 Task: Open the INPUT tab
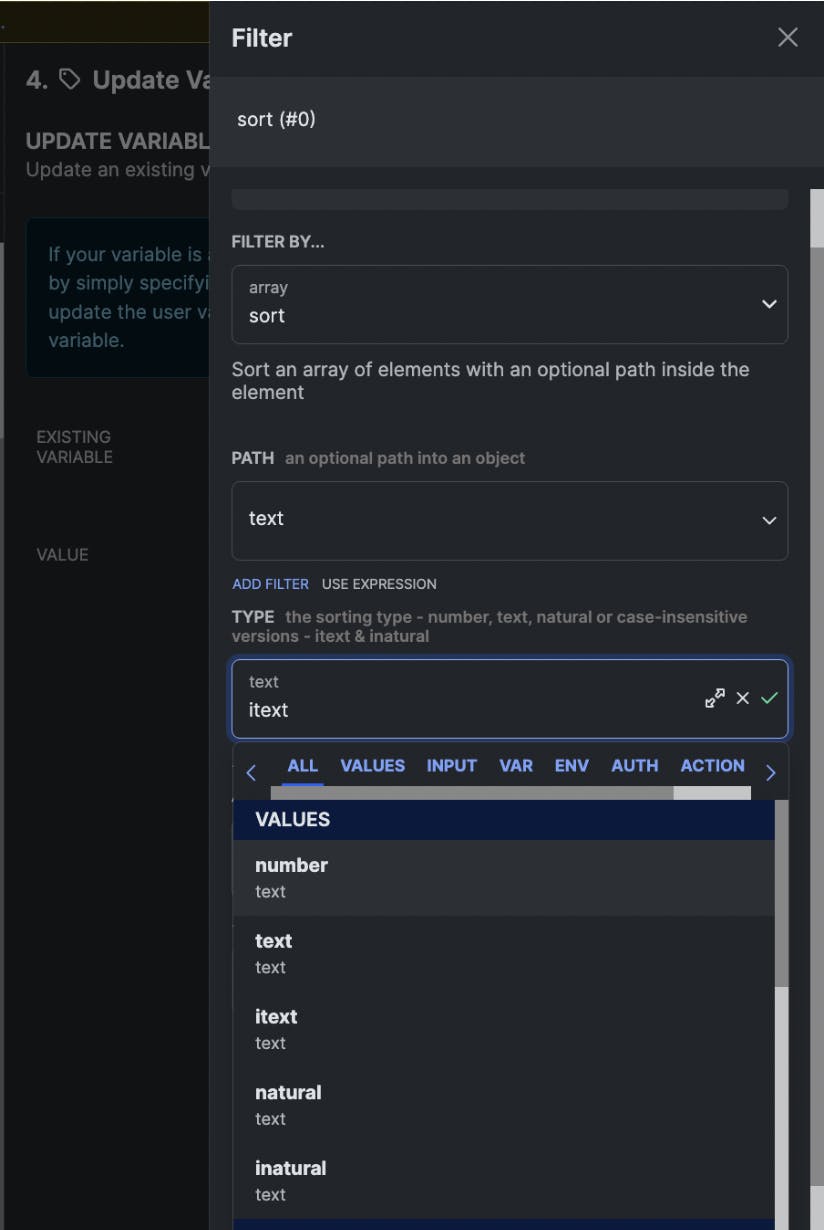pos(451,766)
